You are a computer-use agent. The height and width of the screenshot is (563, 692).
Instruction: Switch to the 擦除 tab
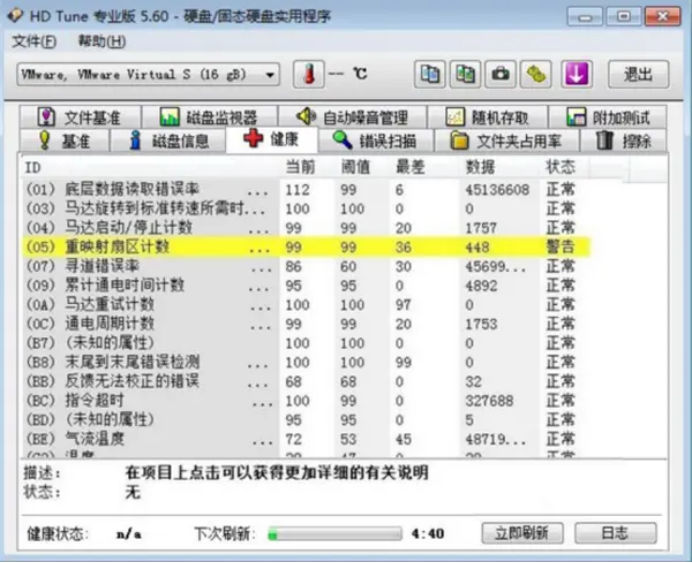[x=624, y=141]
